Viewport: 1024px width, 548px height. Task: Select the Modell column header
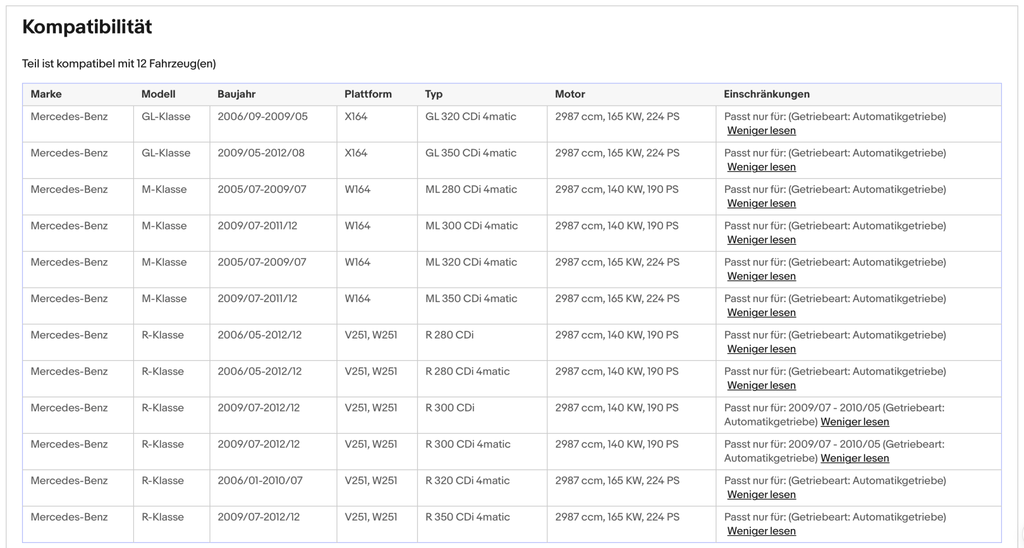click(158, 94)
